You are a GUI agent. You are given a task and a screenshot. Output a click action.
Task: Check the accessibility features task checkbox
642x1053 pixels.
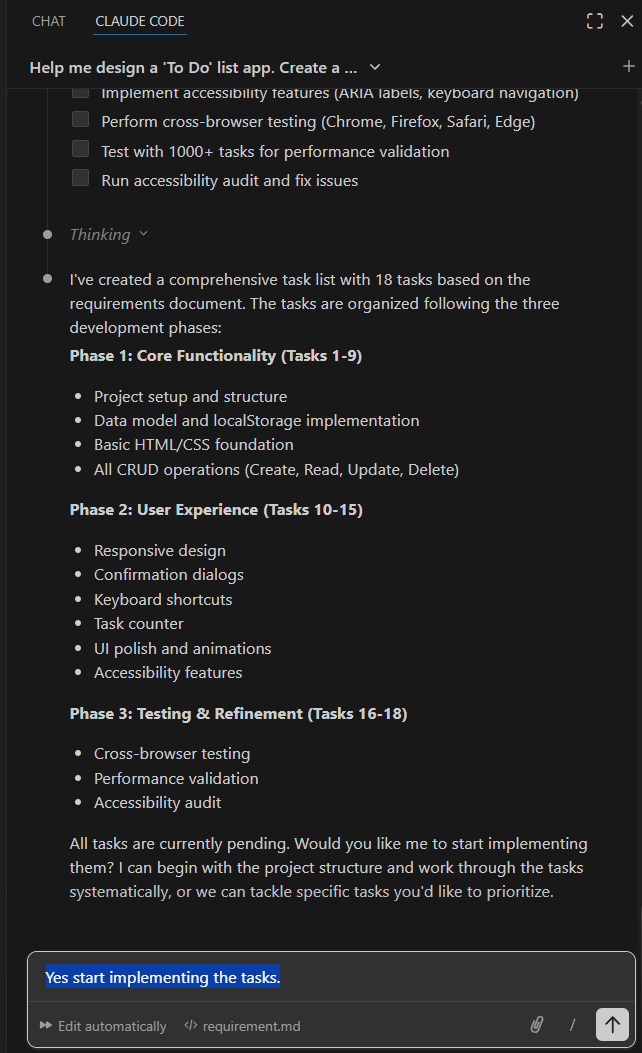[81, 93]
